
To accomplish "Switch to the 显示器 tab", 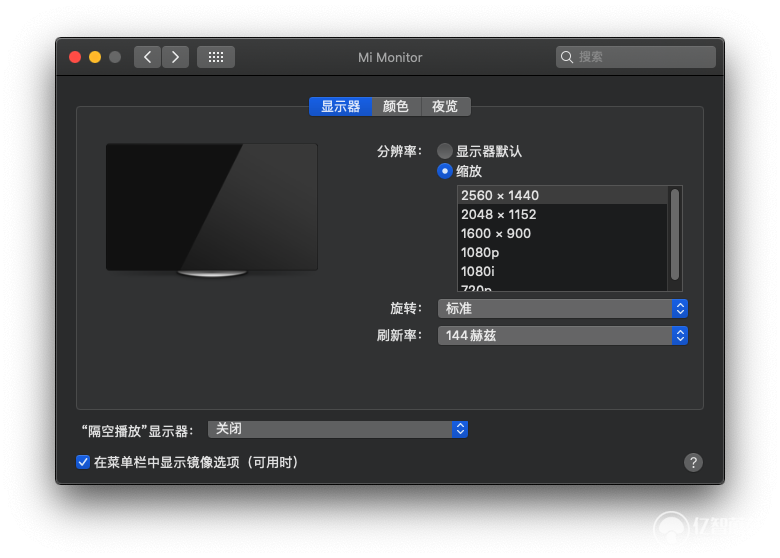I will point(341,106).
